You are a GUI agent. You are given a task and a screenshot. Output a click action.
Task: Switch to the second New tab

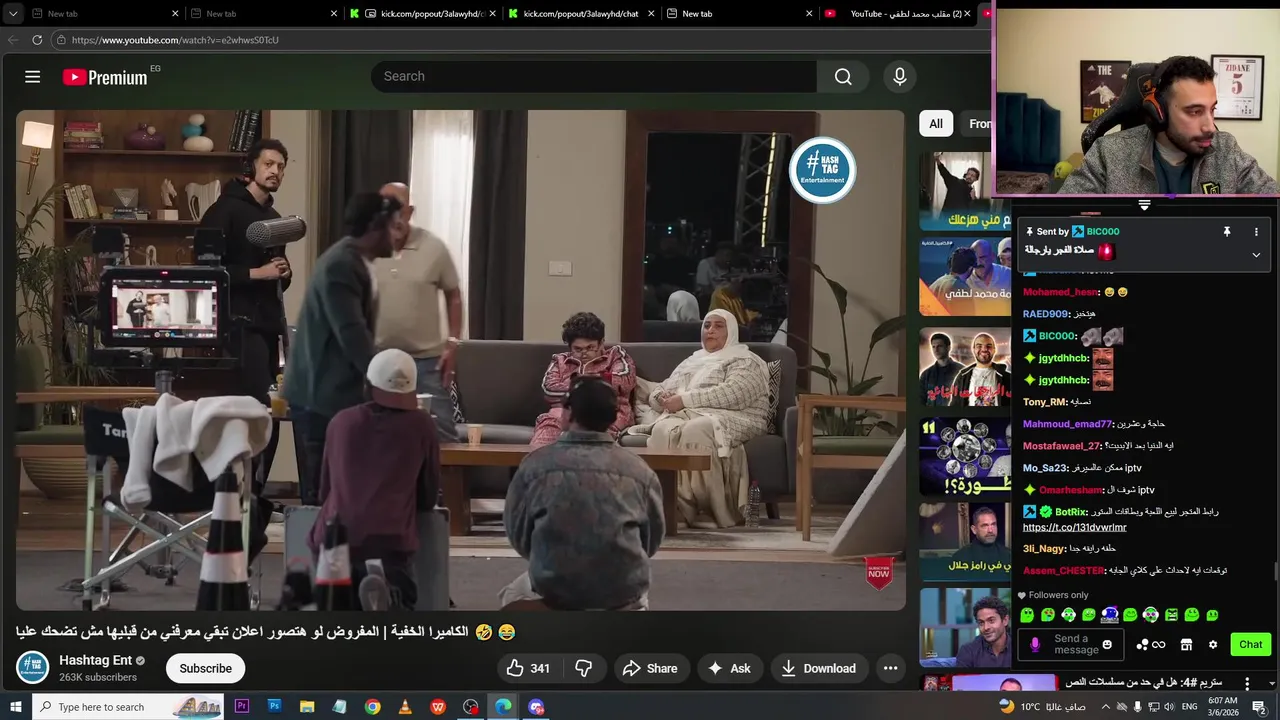[265, 14]
